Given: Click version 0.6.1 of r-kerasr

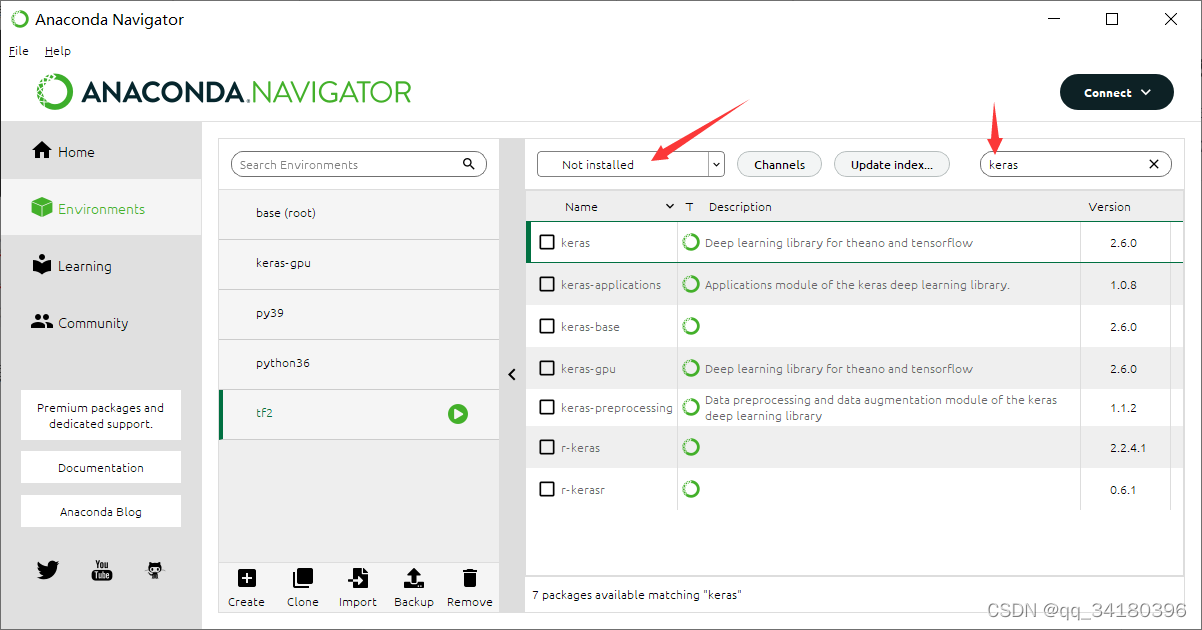Looking at the screenshot, I should 1123,490.
